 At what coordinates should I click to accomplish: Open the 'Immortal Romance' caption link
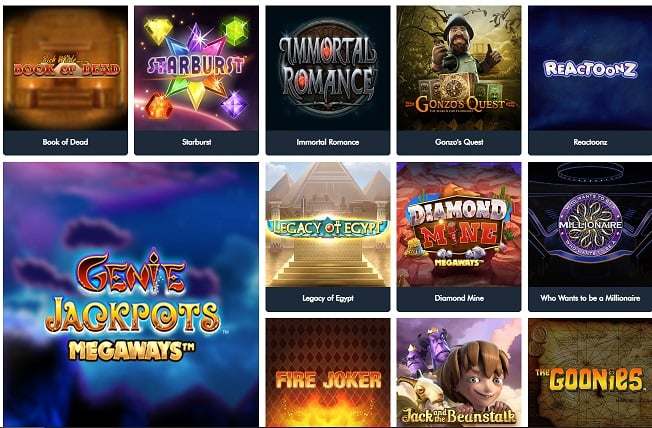pyautogui.click(x=328, y=142)
